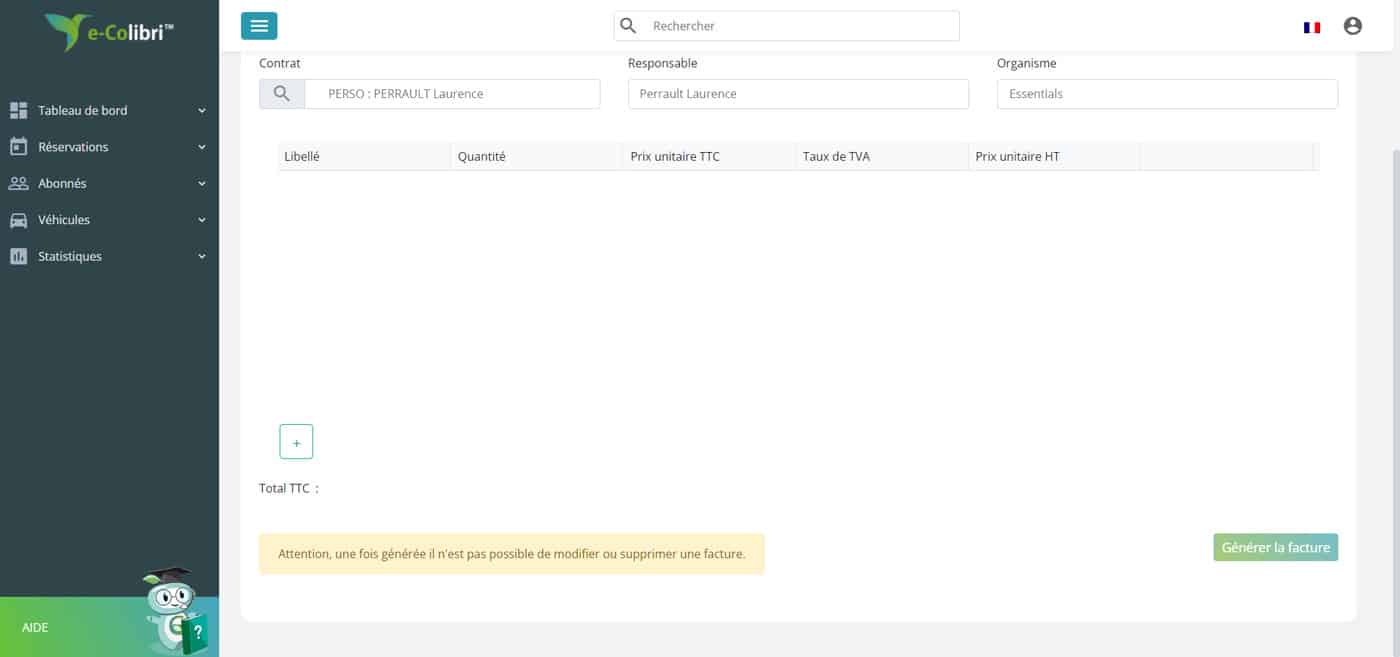Expand the Véhicules chevron
Image resolution: width=1400 pixels, height=657 pixels.
click(x=202, y=220)
